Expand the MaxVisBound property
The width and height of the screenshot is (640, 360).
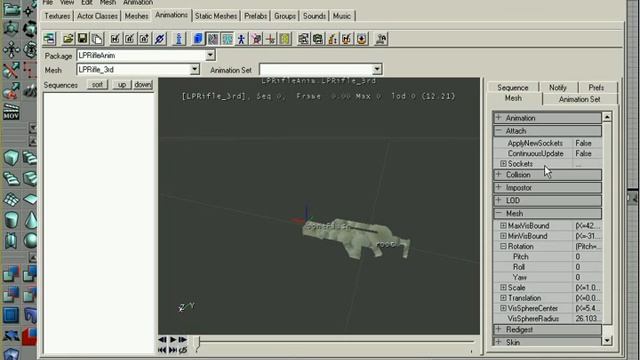(503, 225)
